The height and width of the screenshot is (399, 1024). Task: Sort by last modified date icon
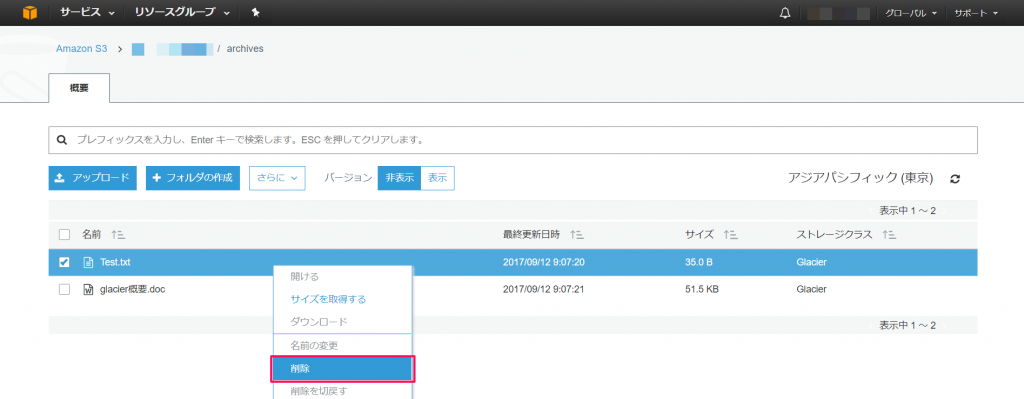pos(577,234)
